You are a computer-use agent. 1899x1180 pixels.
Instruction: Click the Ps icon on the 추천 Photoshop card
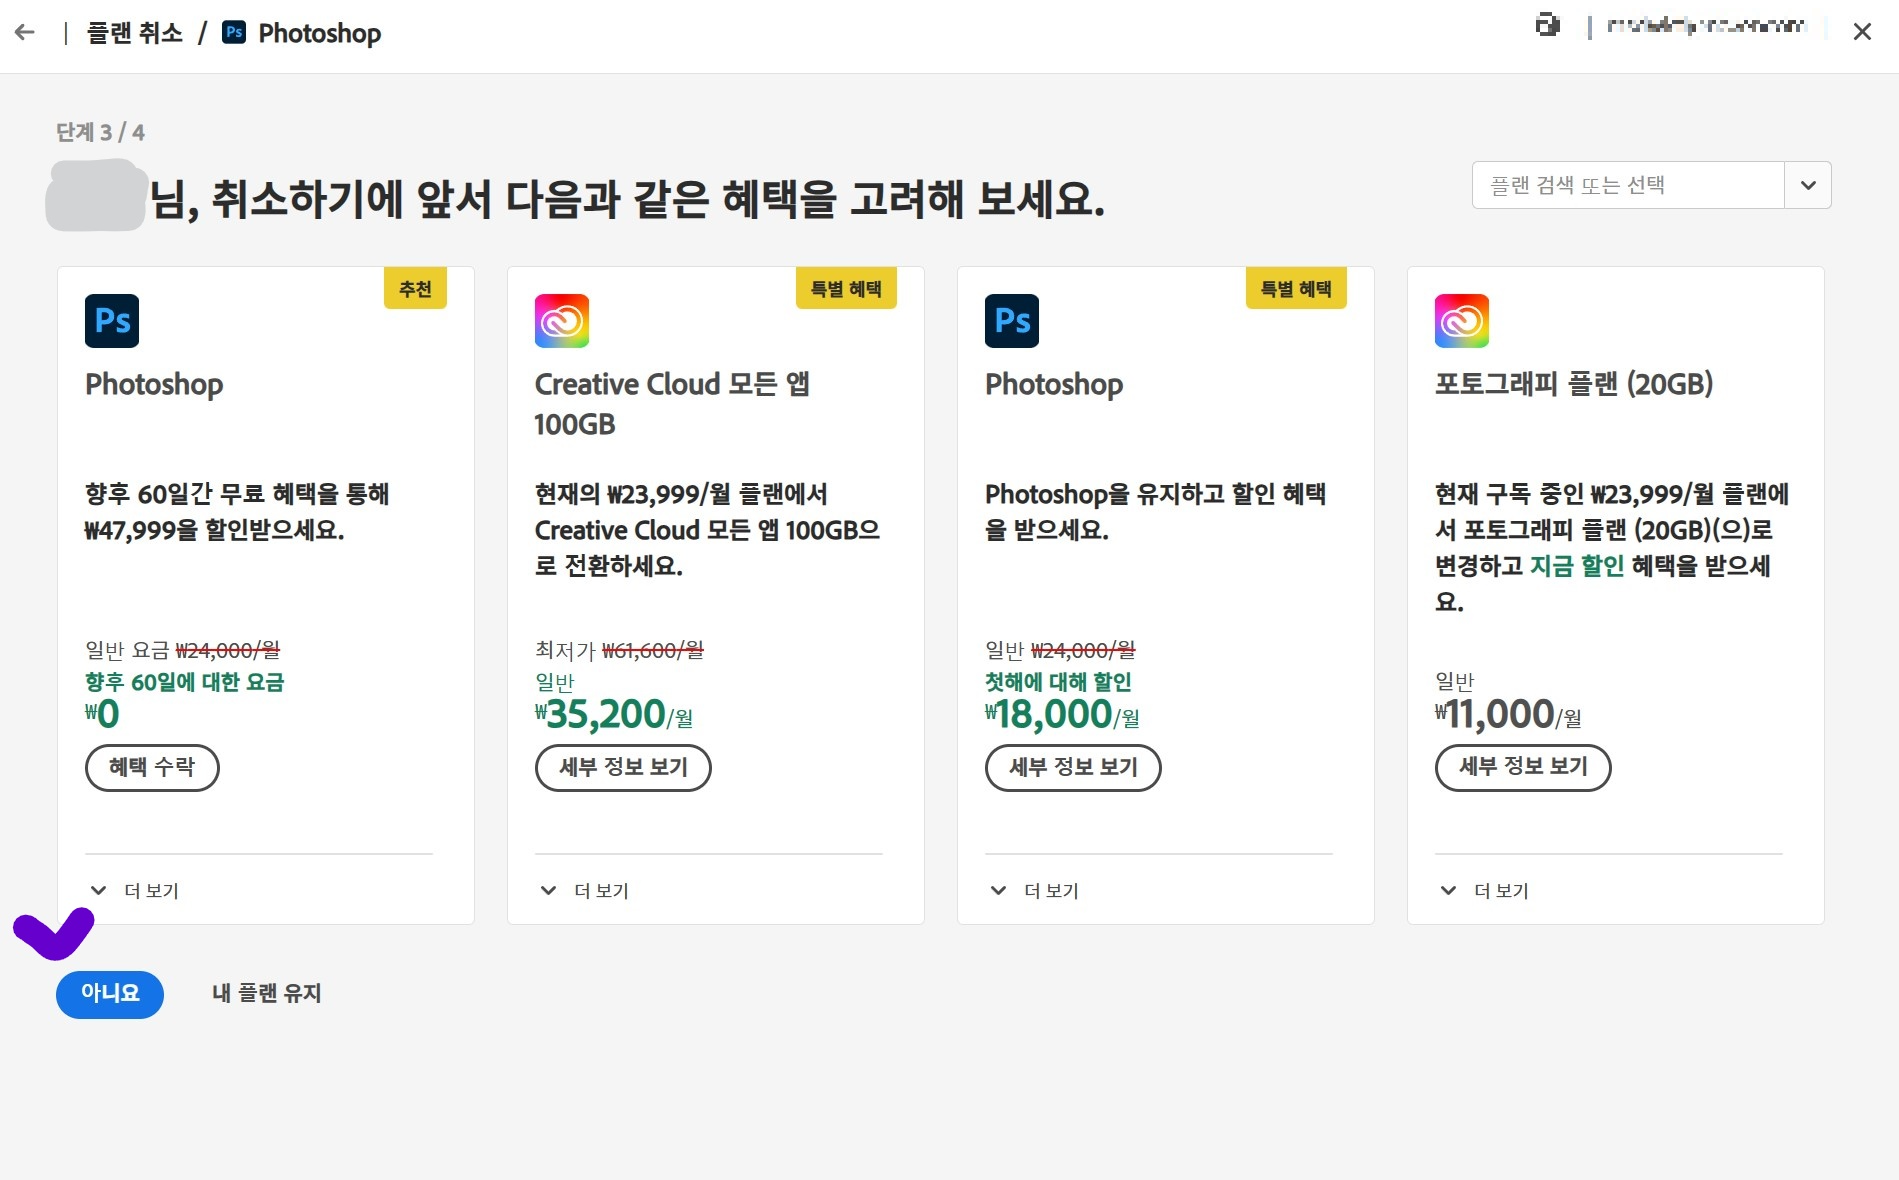(x=112, y=321)
